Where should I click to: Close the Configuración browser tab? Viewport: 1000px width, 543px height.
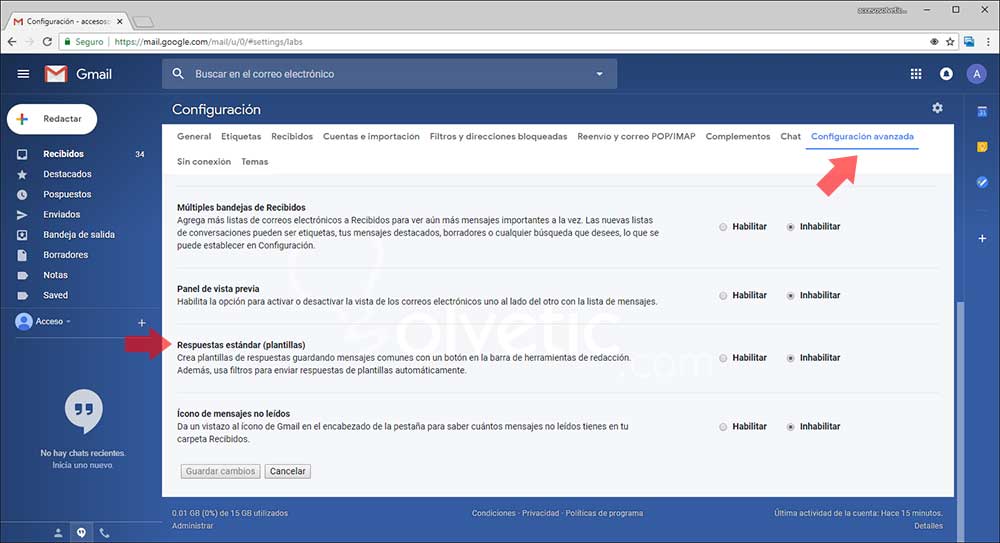coord(119,21)
